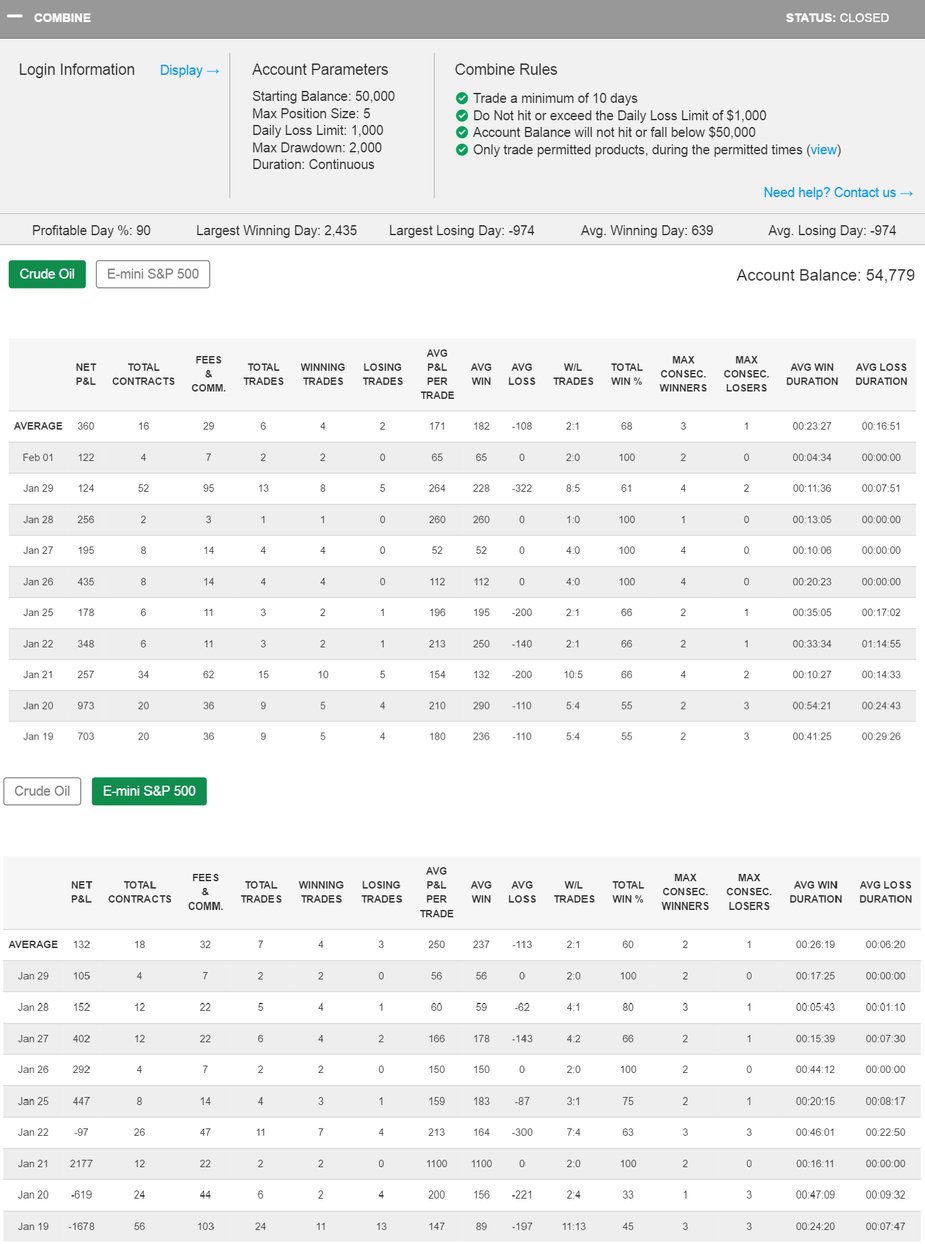This screenshot has height=1244, width=925.
Task: Click the Status: Closed label
Action: pyautogui.click(x=836, y=18)
